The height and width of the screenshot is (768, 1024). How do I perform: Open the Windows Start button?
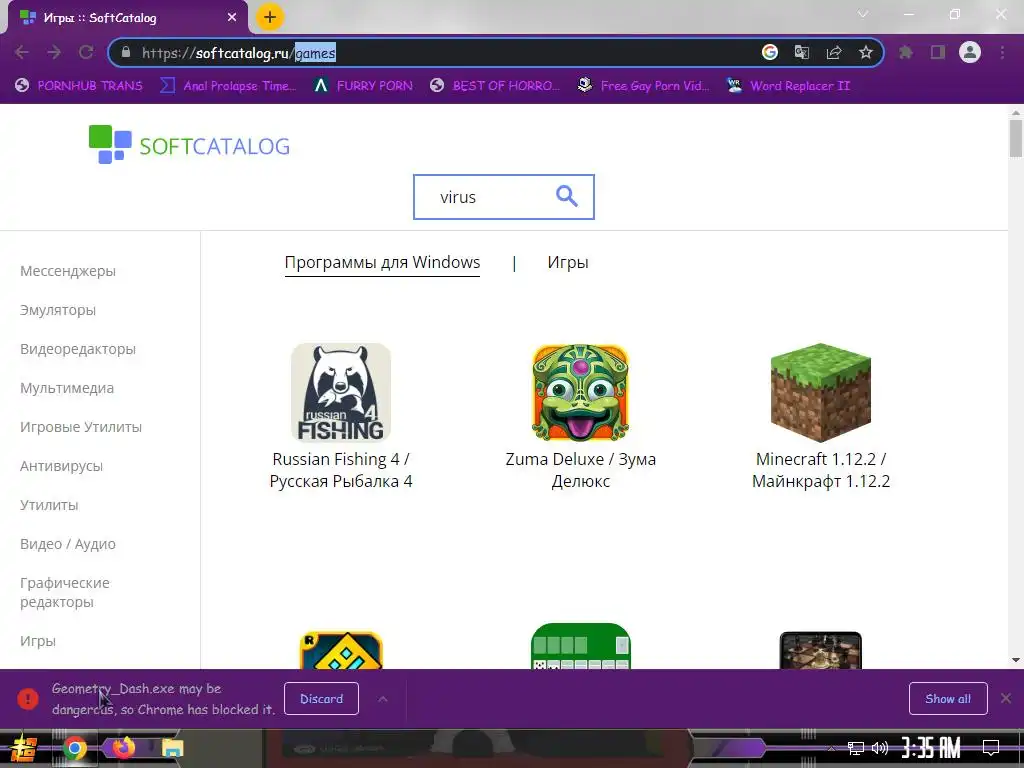click(23, 748)
